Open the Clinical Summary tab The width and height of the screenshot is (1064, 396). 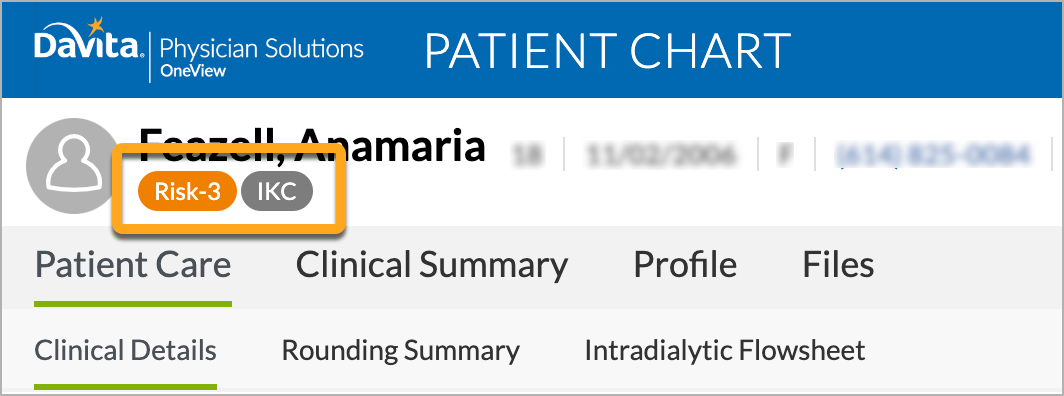pyautogui.click(x=432, y=265)
